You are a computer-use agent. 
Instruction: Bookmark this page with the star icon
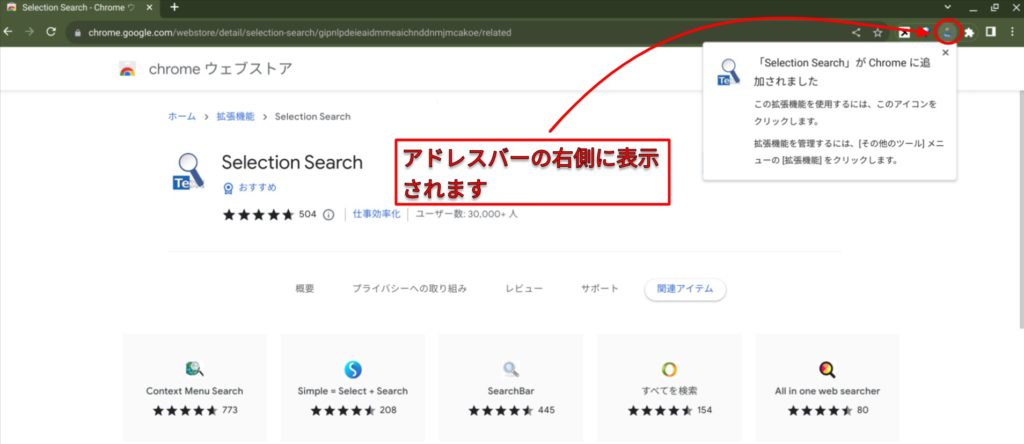(877, 32)
